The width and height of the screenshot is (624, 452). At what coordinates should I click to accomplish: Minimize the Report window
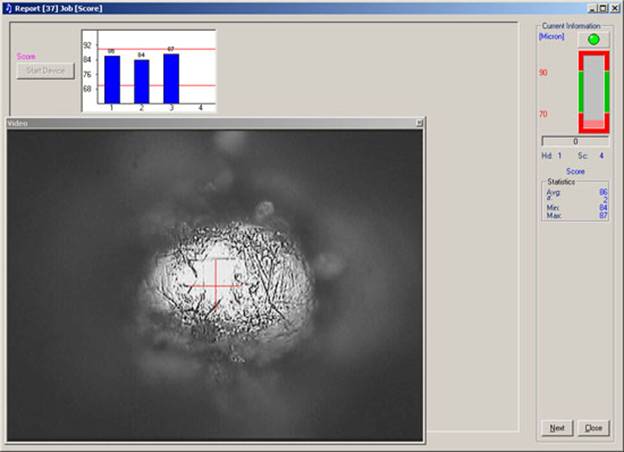[x=588, y=8]
